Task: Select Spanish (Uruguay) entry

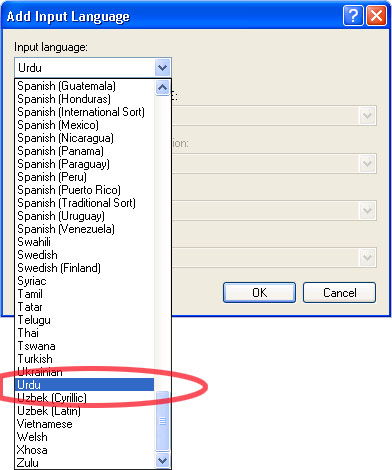Action: coord(85,216)
